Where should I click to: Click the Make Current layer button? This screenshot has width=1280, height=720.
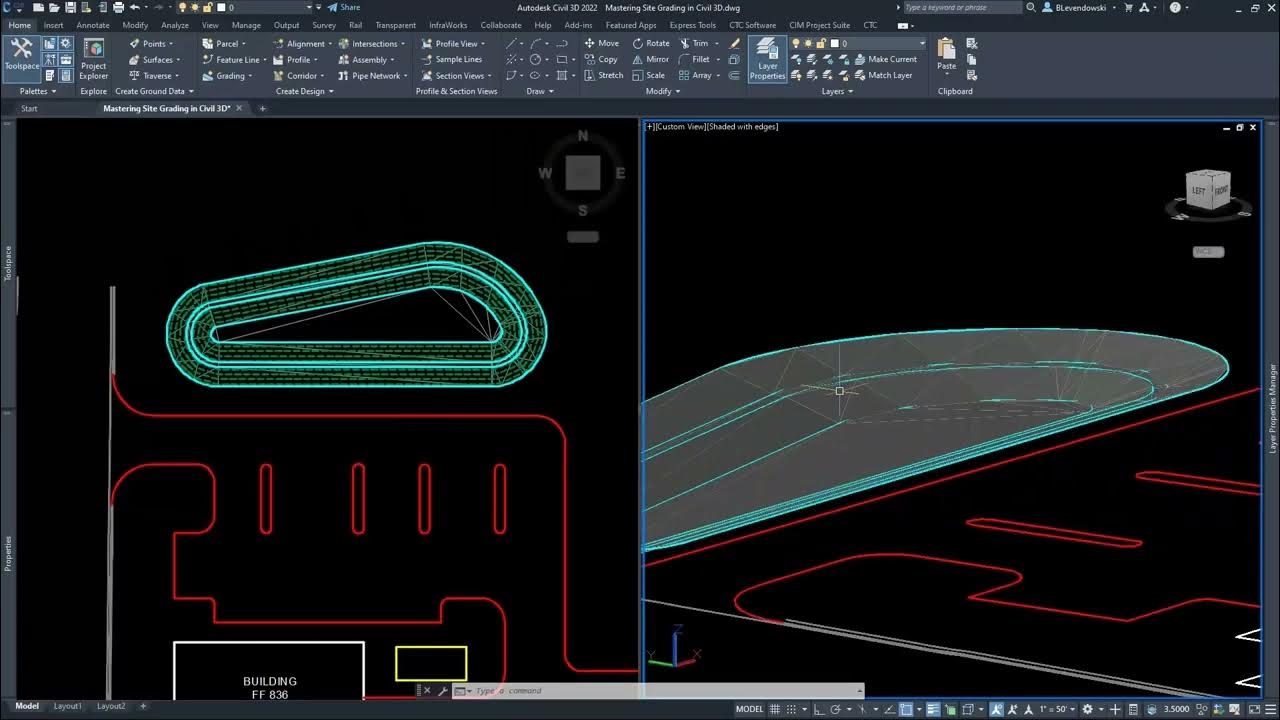(885, 59)
